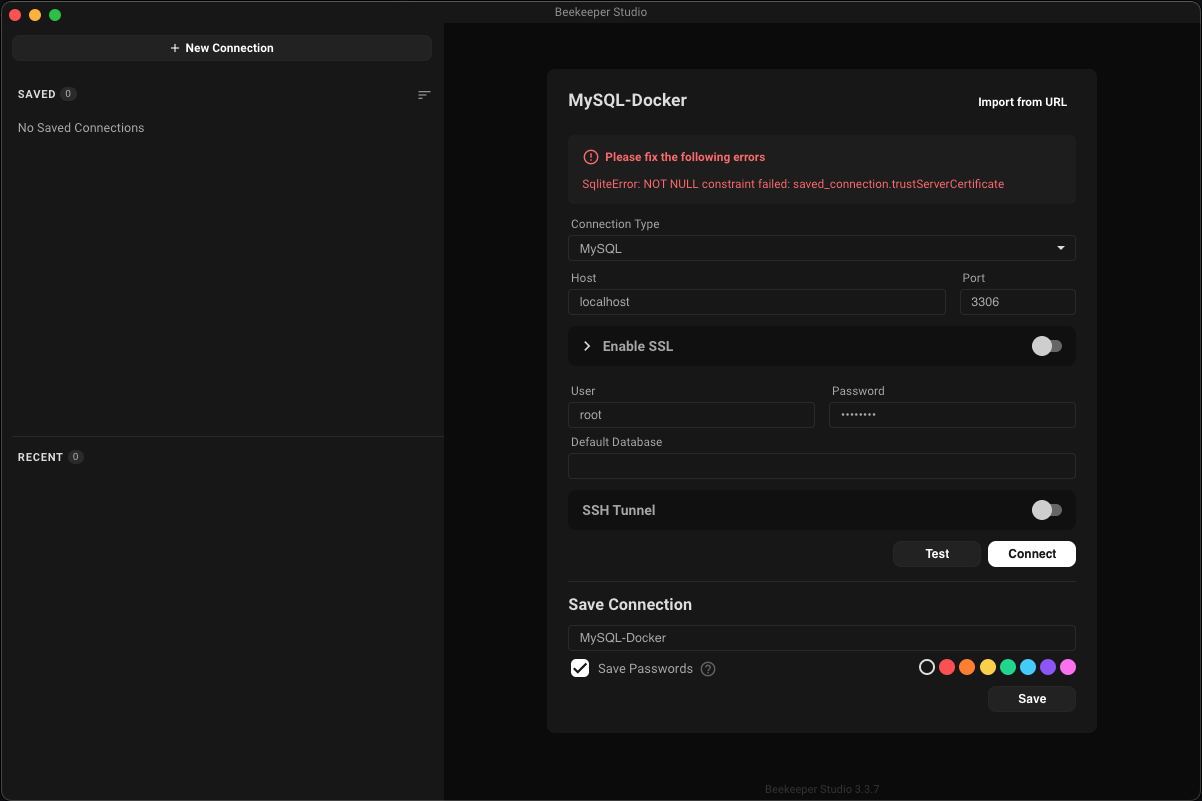This screenshot has height=801, width=1202.
Task: Click the New Connection button
Action: 222,48
